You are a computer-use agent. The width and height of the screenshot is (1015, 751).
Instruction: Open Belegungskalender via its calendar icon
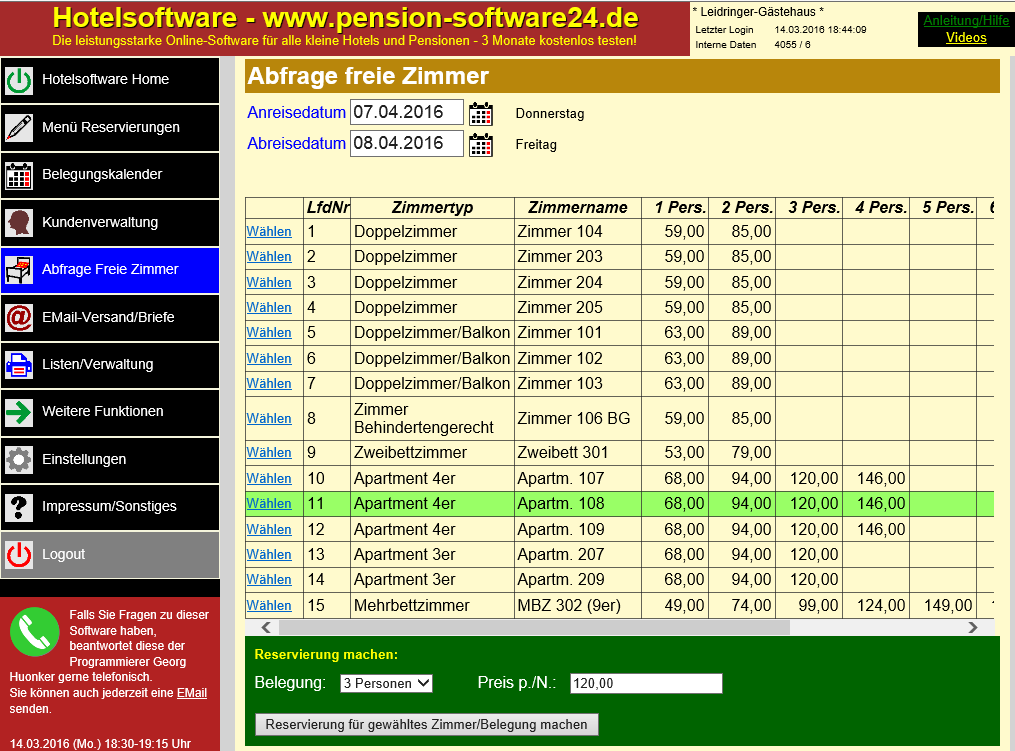click(x=19, y=175)
